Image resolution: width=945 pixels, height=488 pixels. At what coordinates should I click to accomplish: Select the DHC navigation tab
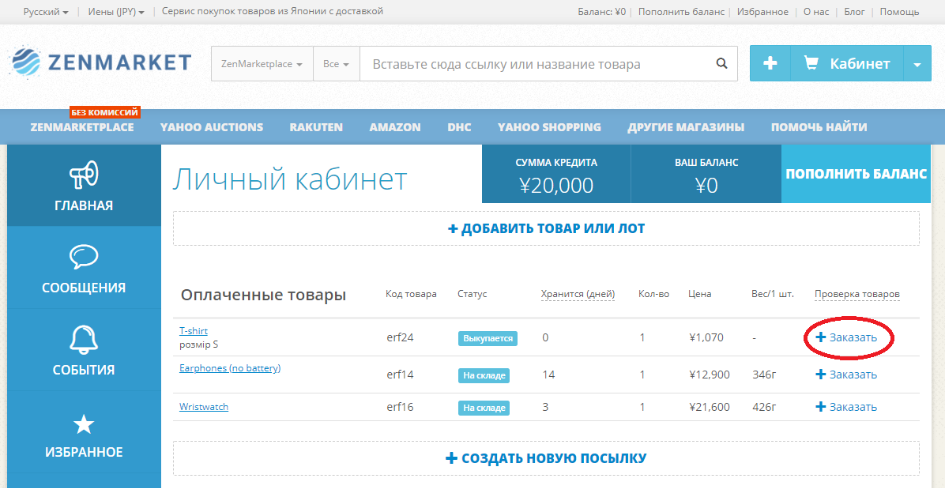click(459, 127)
